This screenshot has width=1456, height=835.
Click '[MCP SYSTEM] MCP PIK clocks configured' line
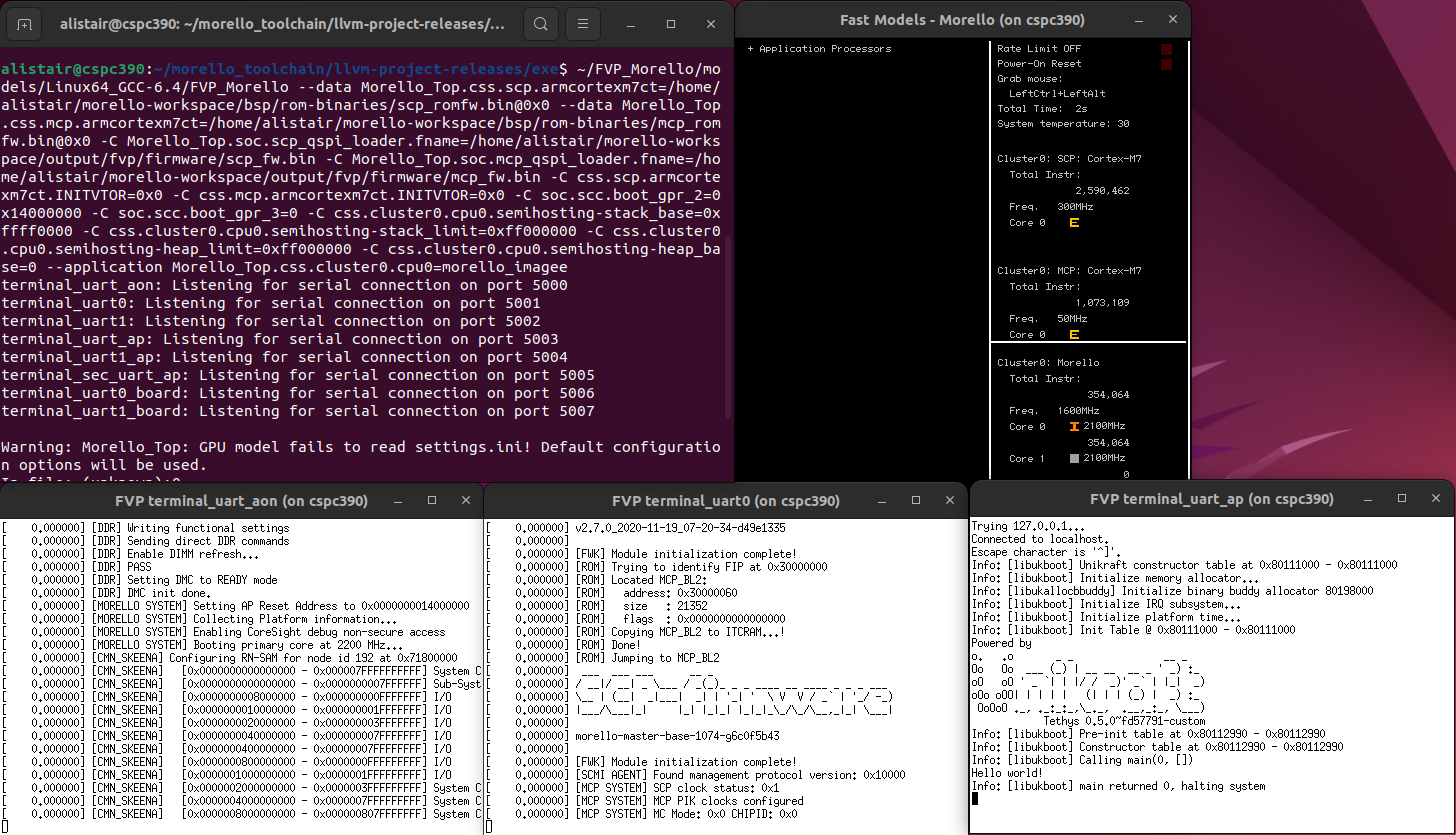[x=689, y=800]
